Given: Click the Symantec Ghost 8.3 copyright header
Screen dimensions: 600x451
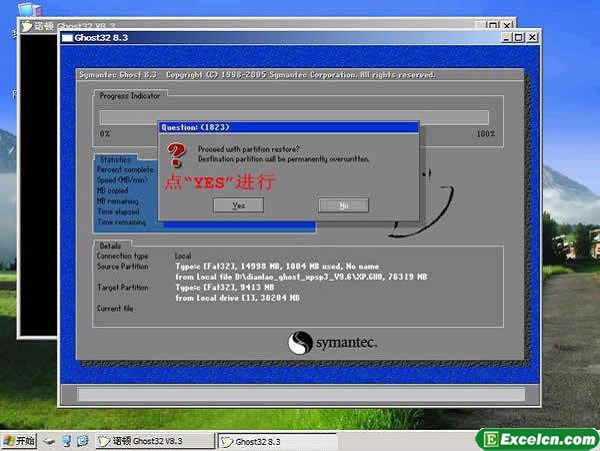Looking at the screenshot, I should tap(257, 75).
